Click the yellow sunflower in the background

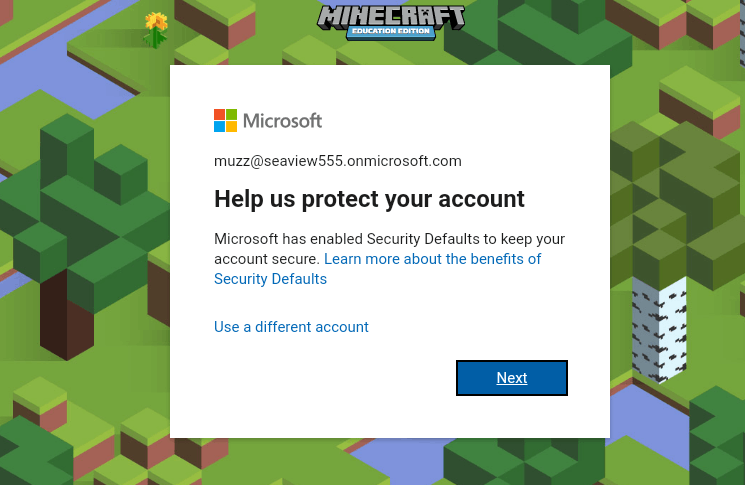point(156,22)
